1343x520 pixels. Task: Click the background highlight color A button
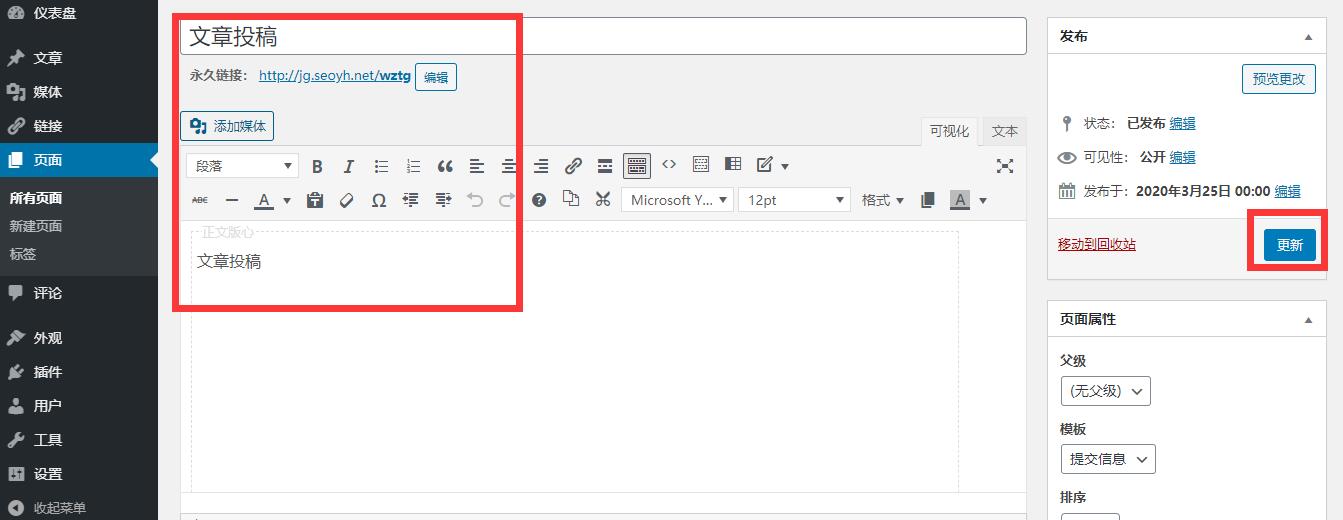[x=959, y=200]
